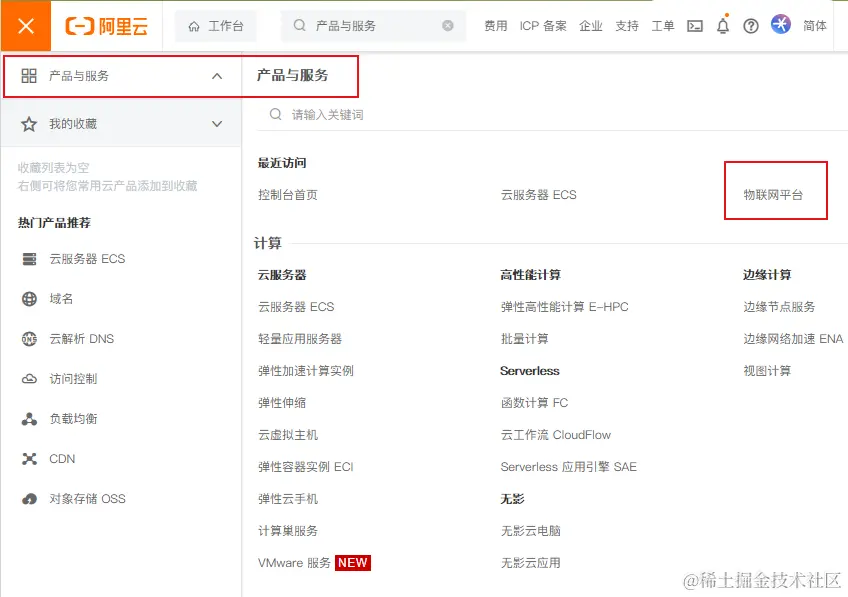This screenshot has width=848, height=597.
Task: Open 边缘网络加速 ENA
Action: tap(793, 339)
